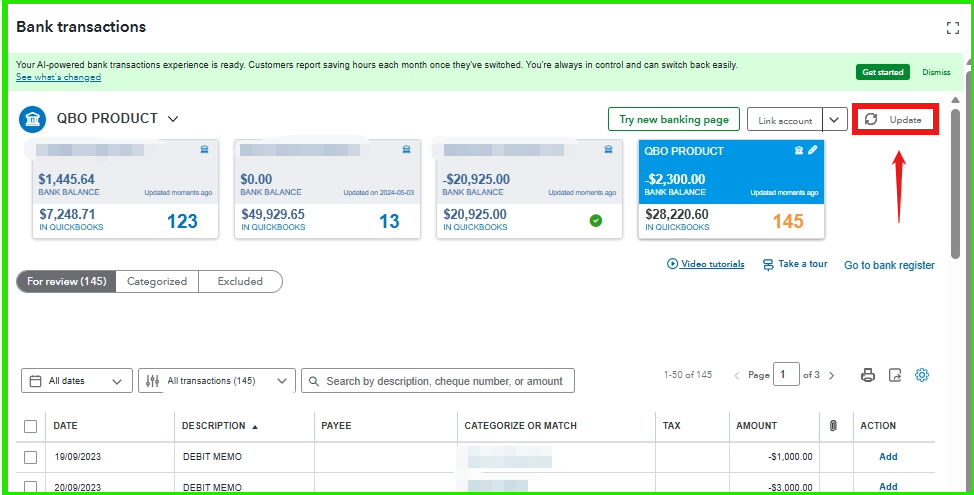
Task: Go to previous page arrow
Action: click(x=737, y=375)
